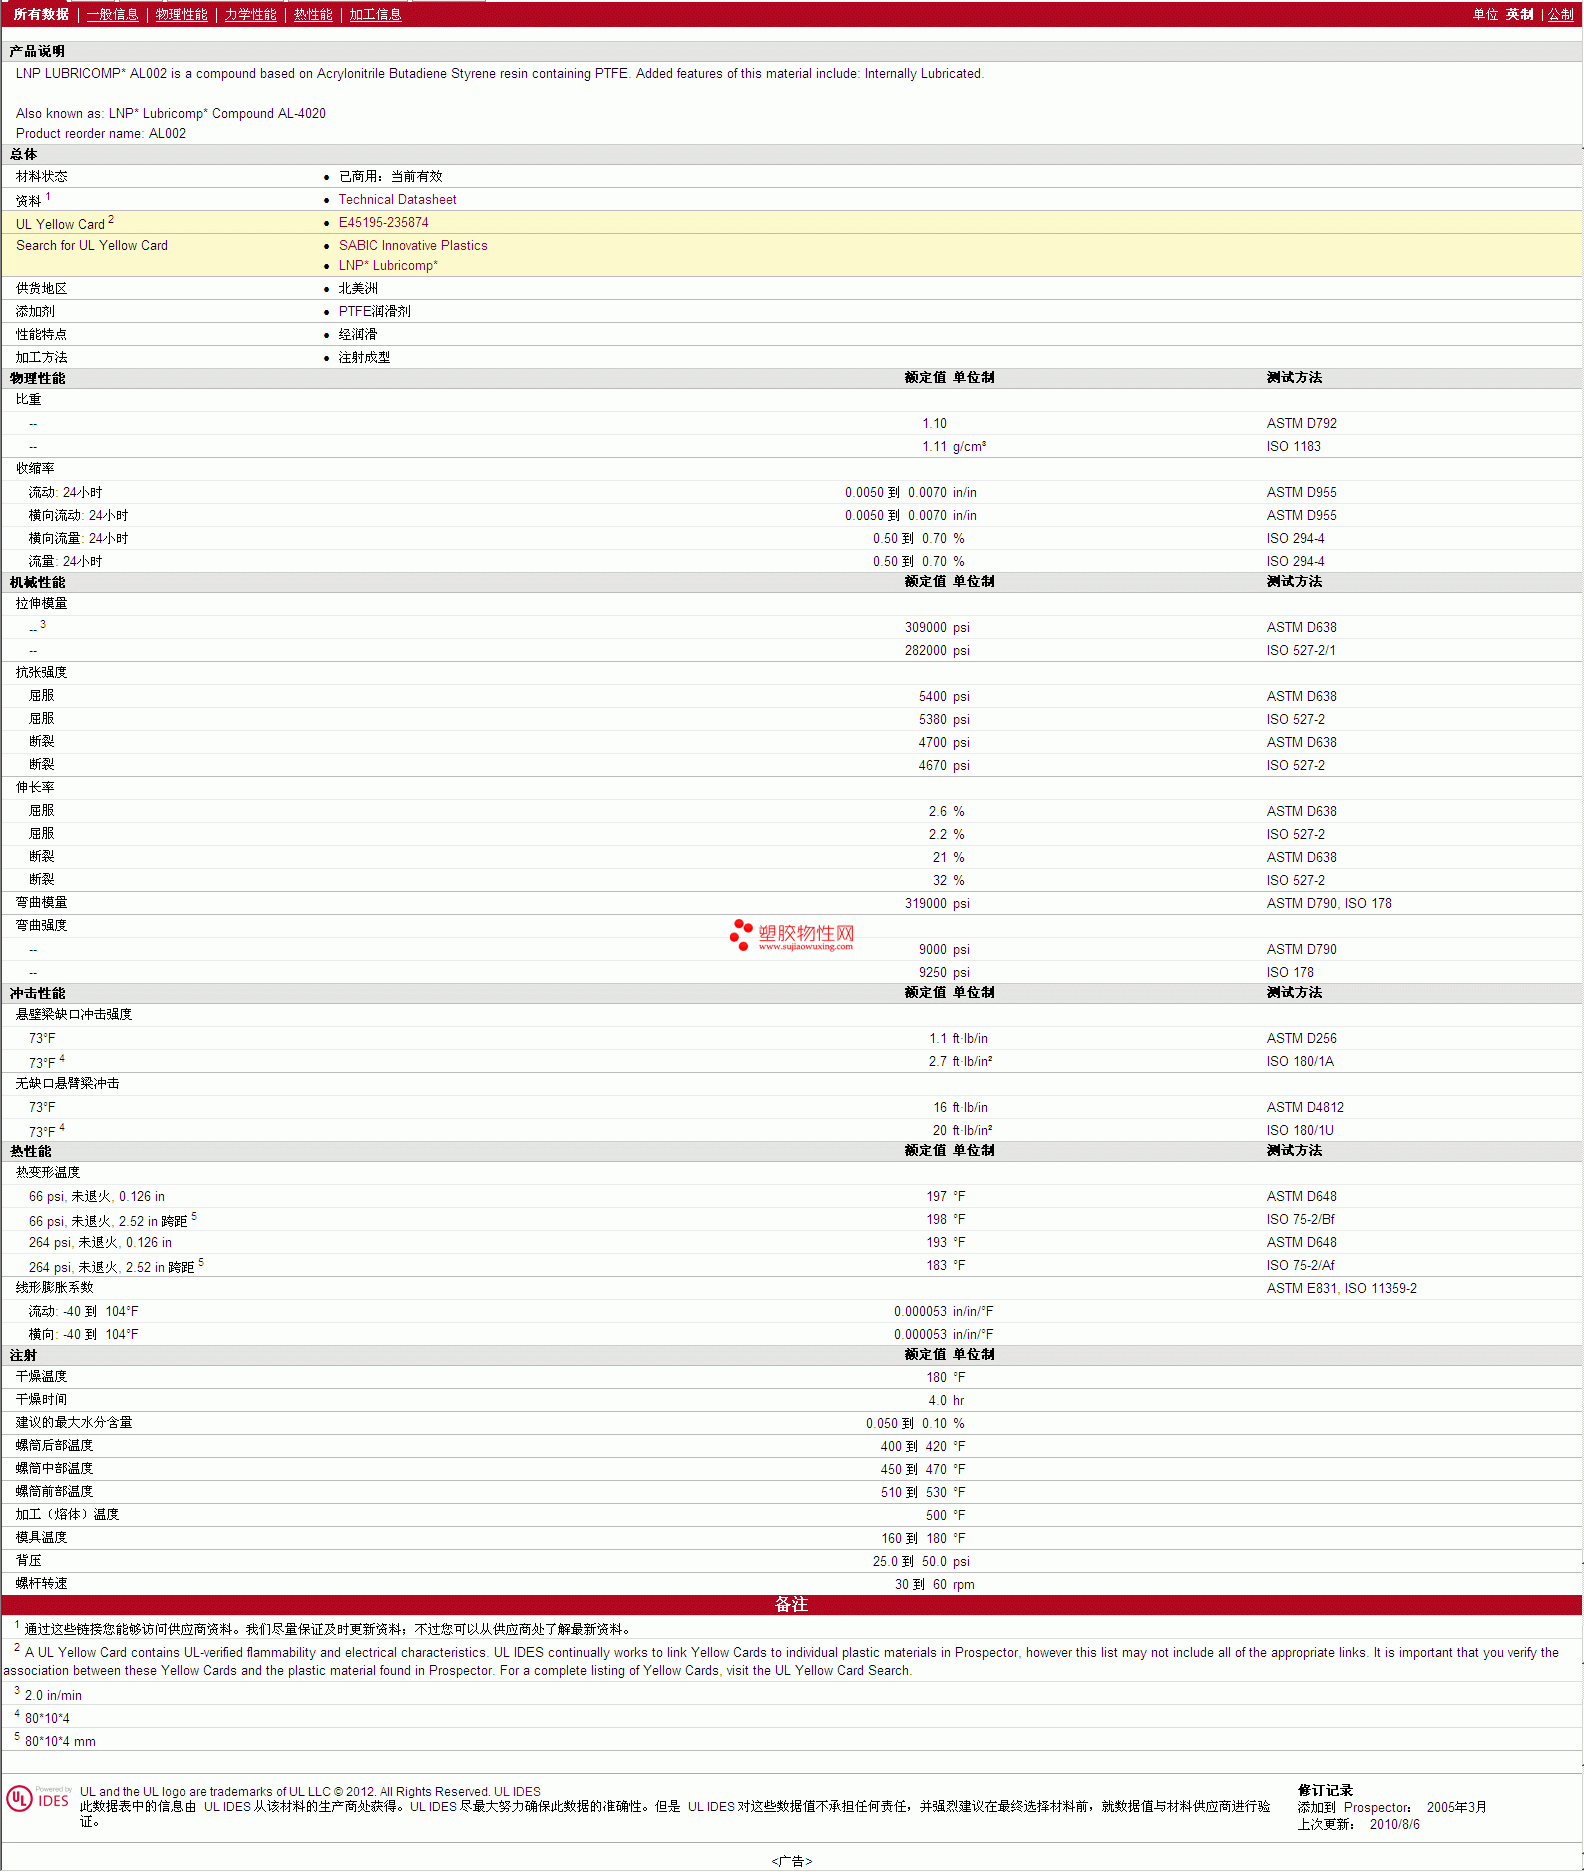This screenshot has height=1872, width=1584.
Task: Open the LNP* Lubricomp* link
Action: point(388,266)
